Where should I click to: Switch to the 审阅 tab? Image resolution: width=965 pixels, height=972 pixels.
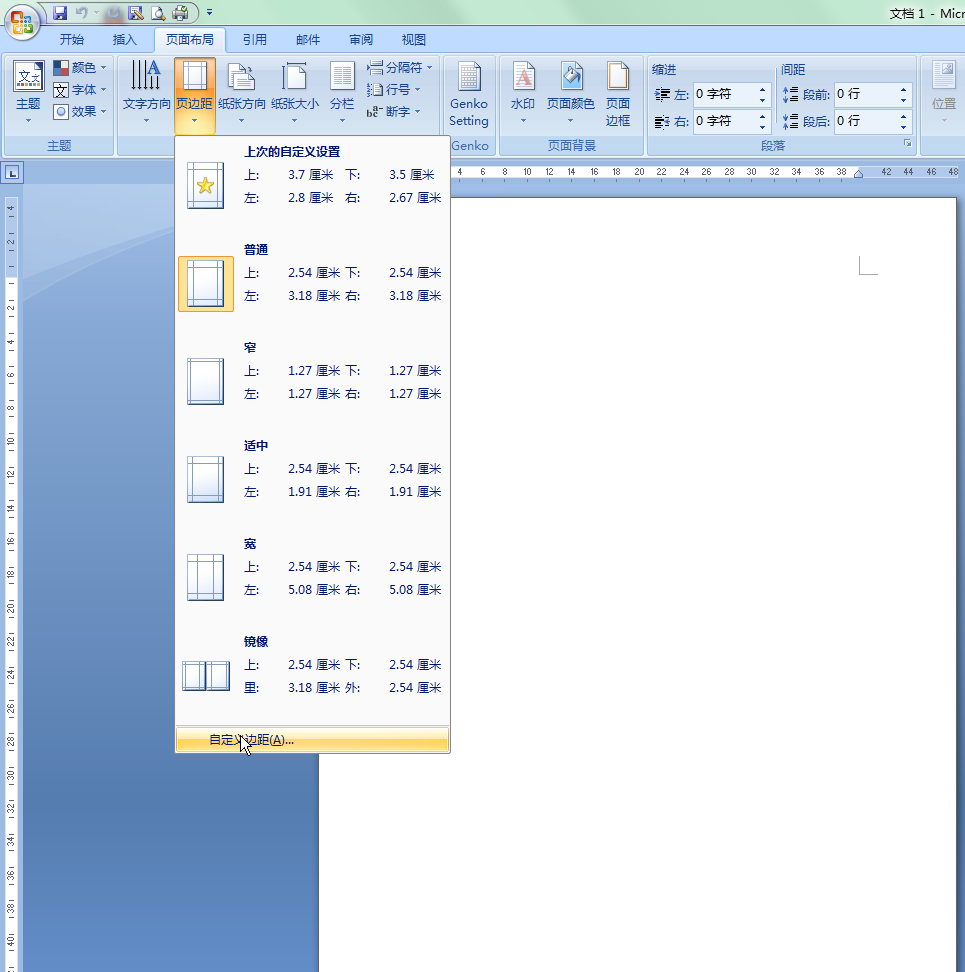361,40
